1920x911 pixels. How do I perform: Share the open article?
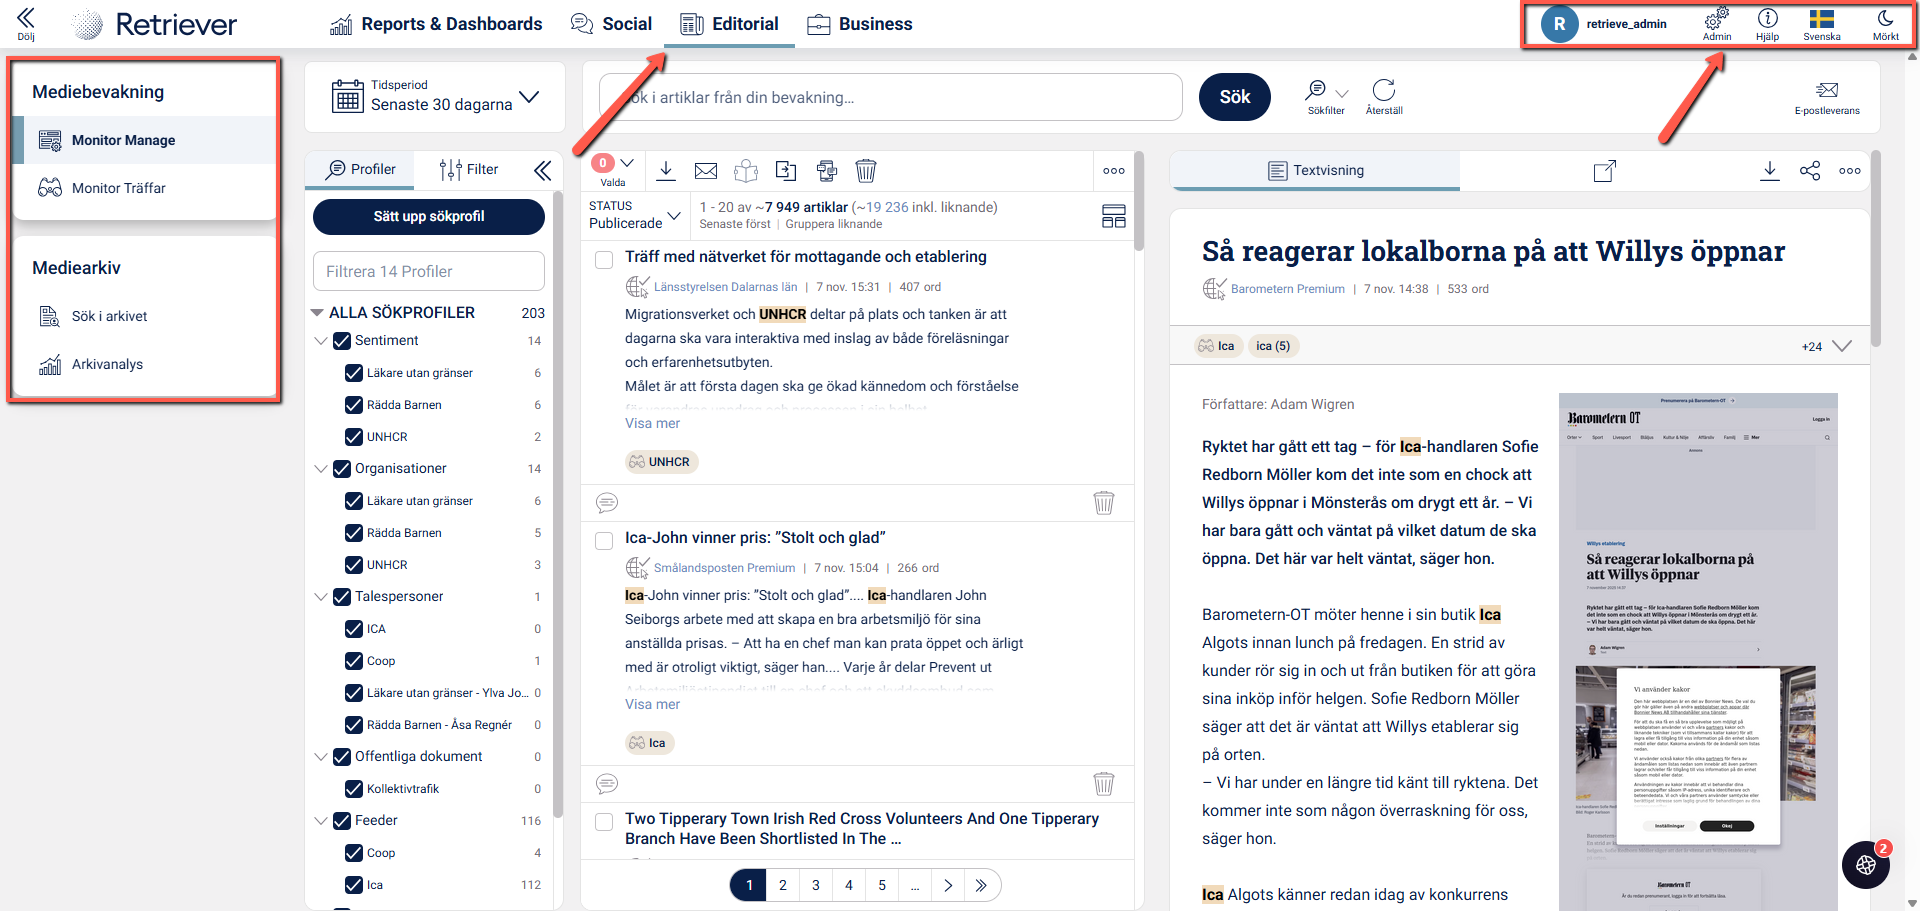coord(1810,170)
